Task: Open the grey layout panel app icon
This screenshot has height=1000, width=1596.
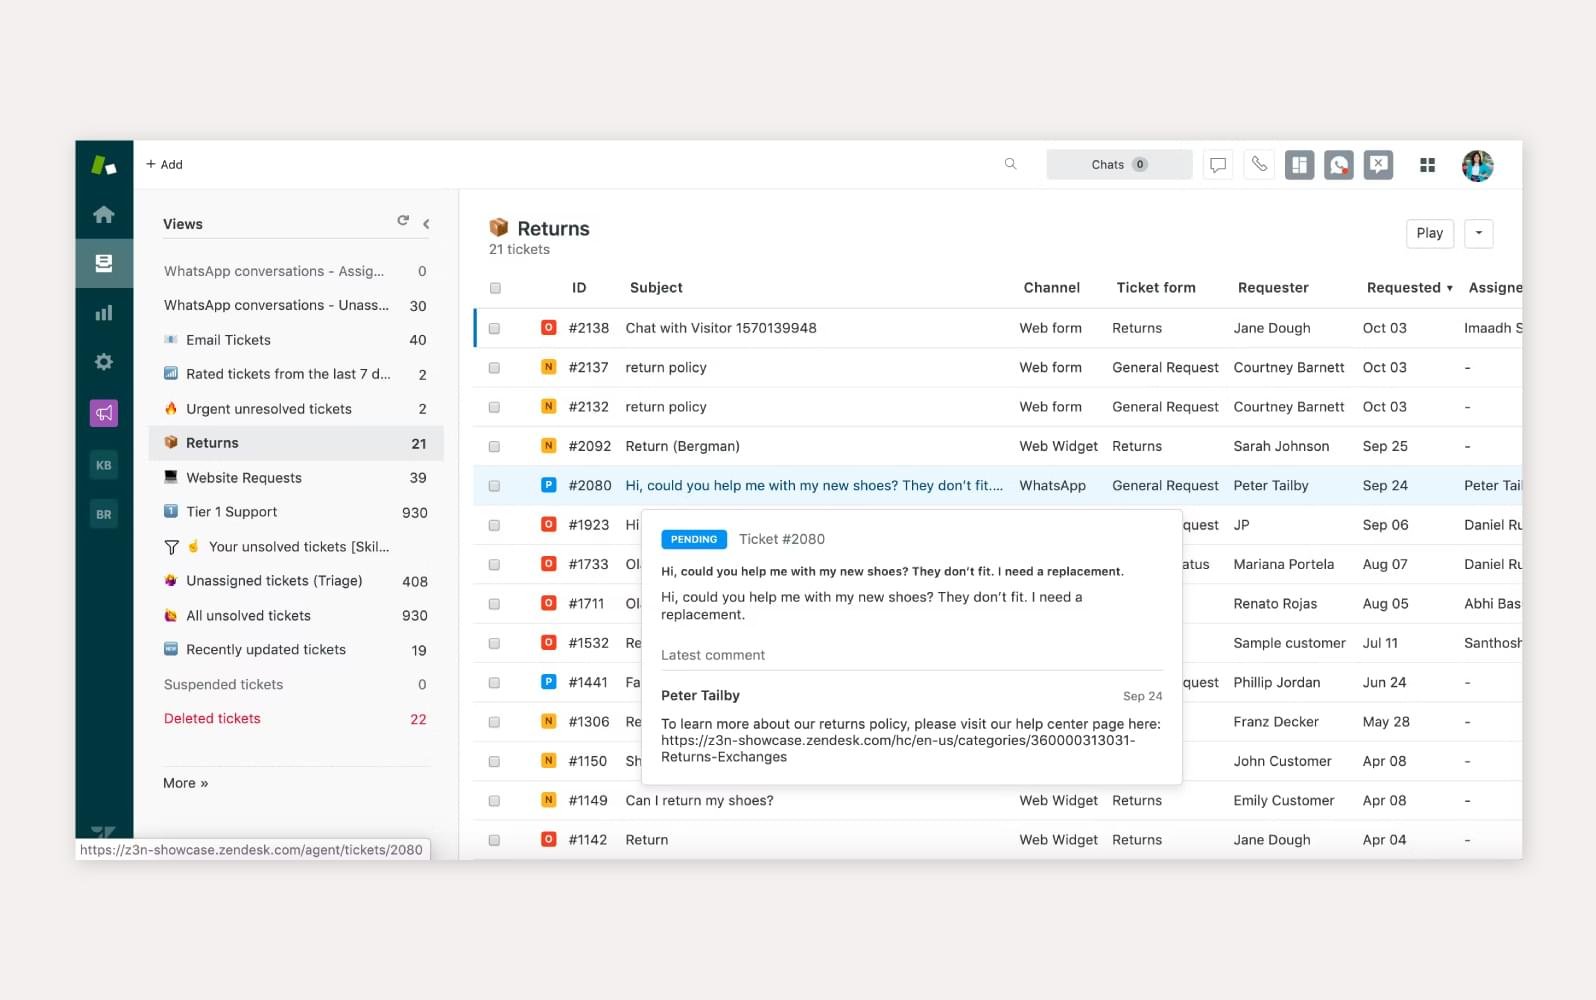Action: [x=1299, y=165]
